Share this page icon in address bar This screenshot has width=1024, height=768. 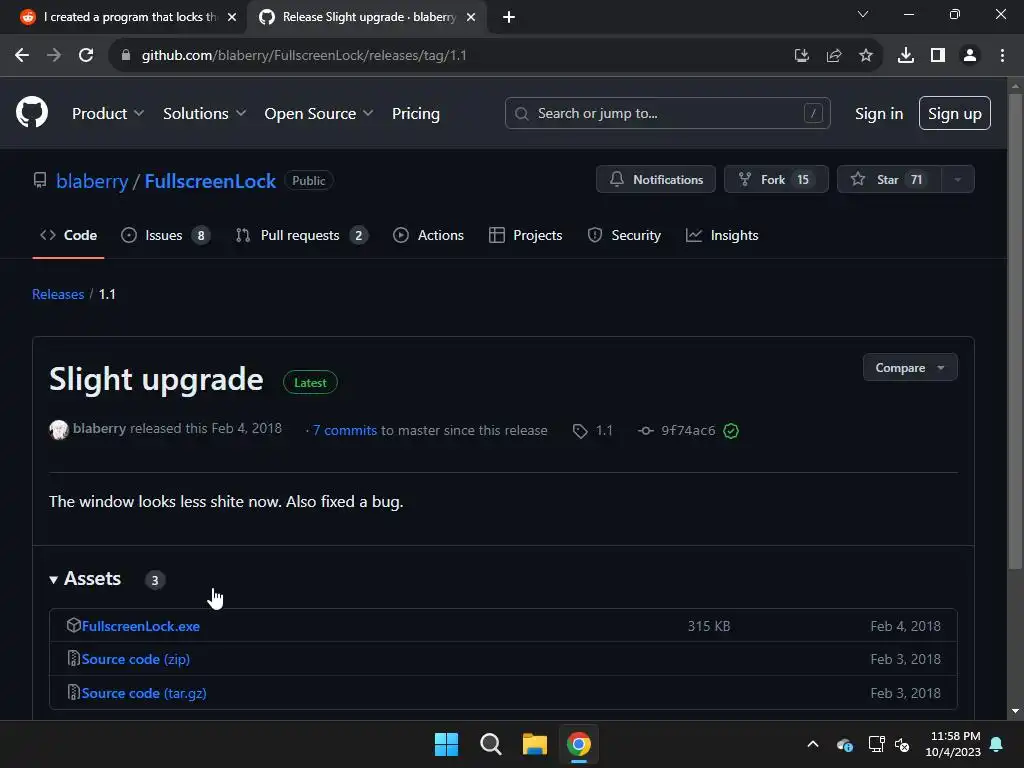point(834,56)
